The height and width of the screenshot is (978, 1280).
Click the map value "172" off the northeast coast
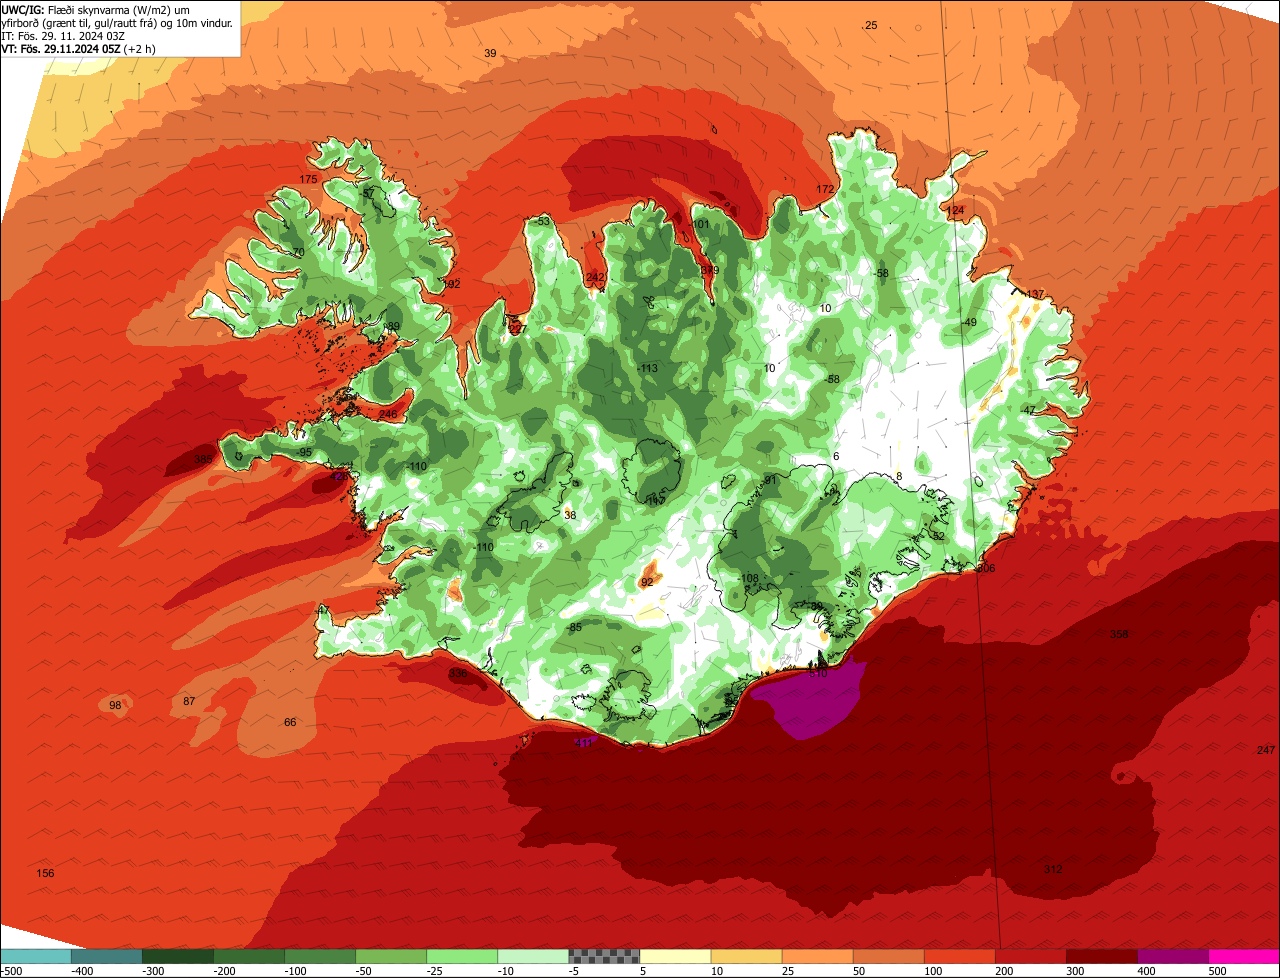click(x=825, y=189)
